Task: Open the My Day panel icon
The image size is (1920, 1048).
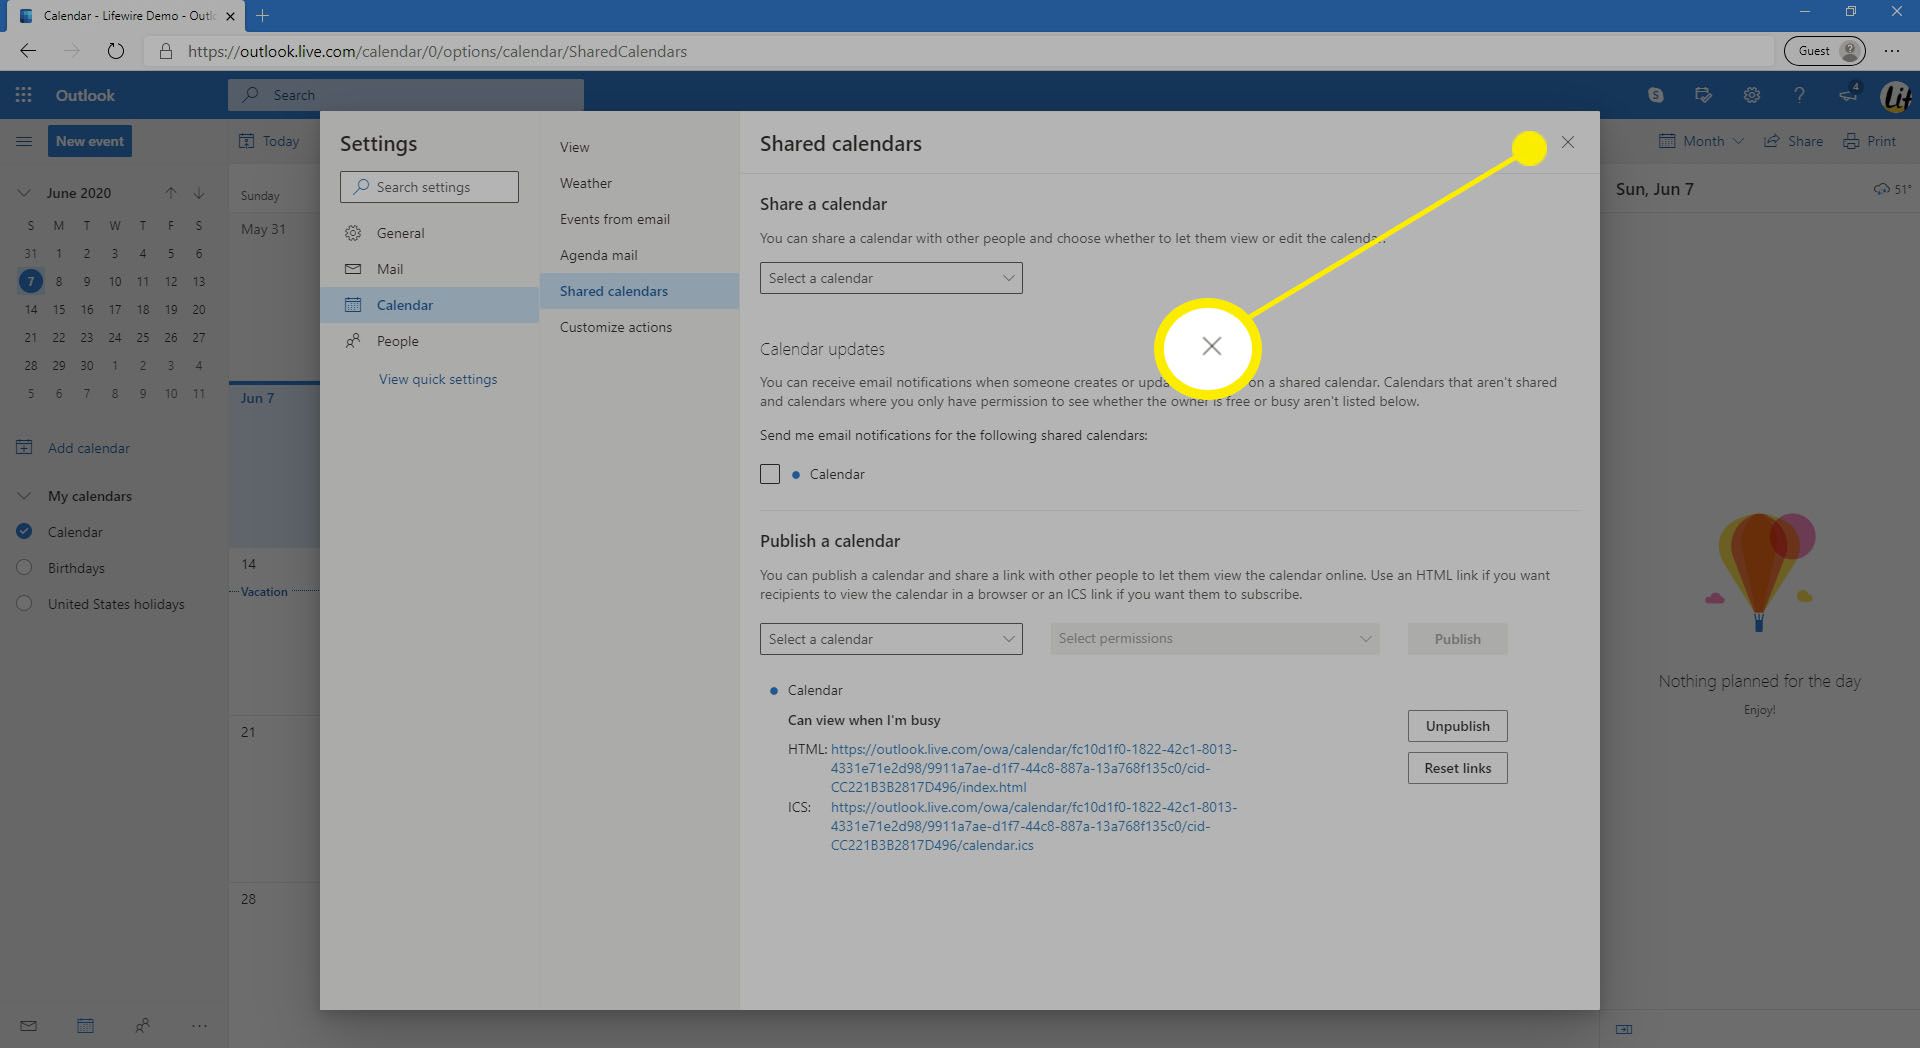Action: click(x=1704, y=95)
